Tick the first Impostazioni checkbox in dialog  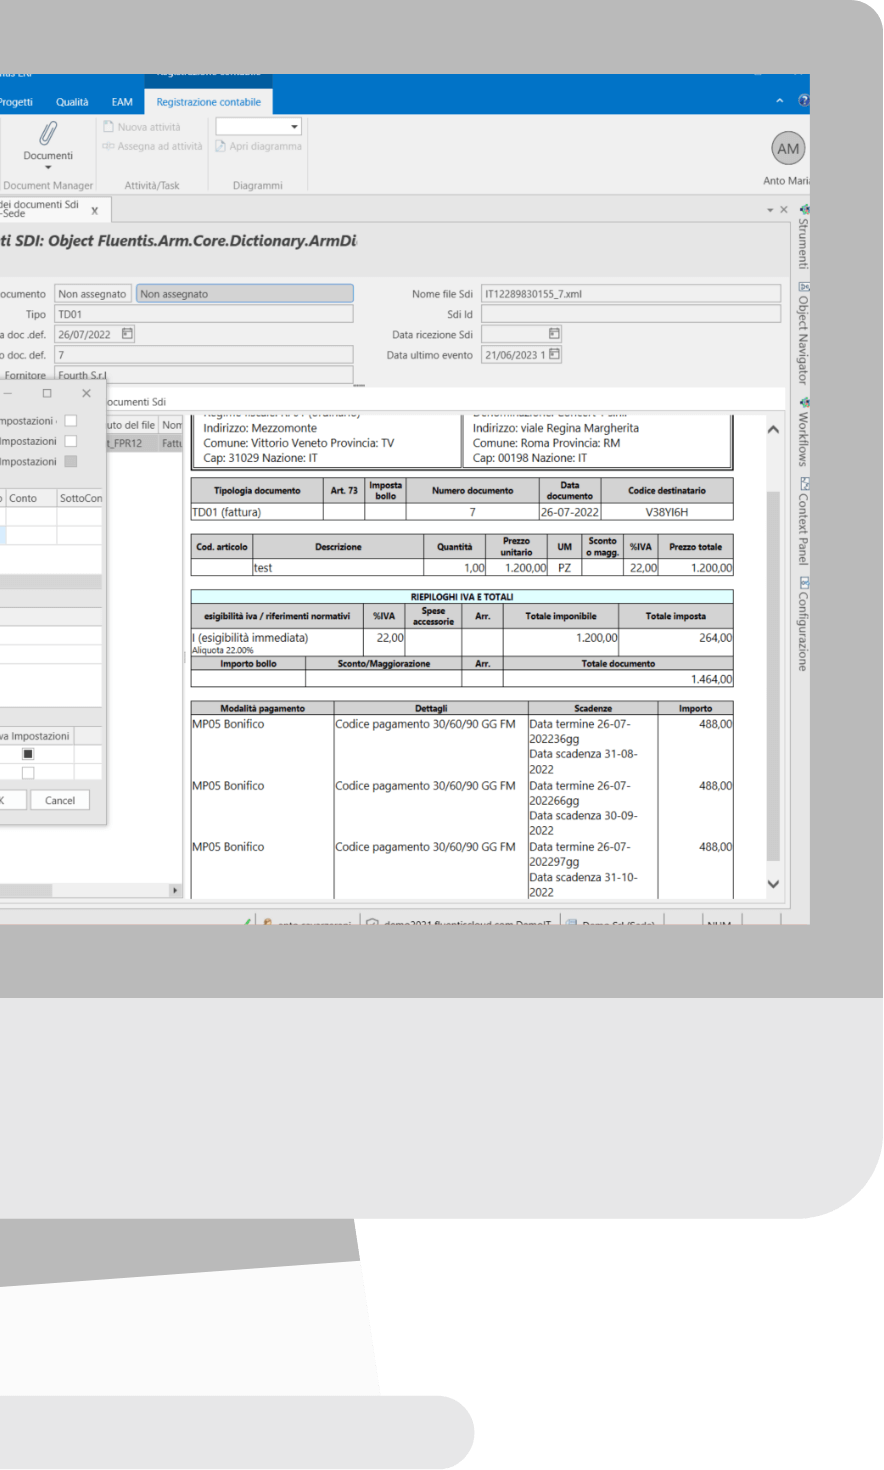tap(70, 421)
